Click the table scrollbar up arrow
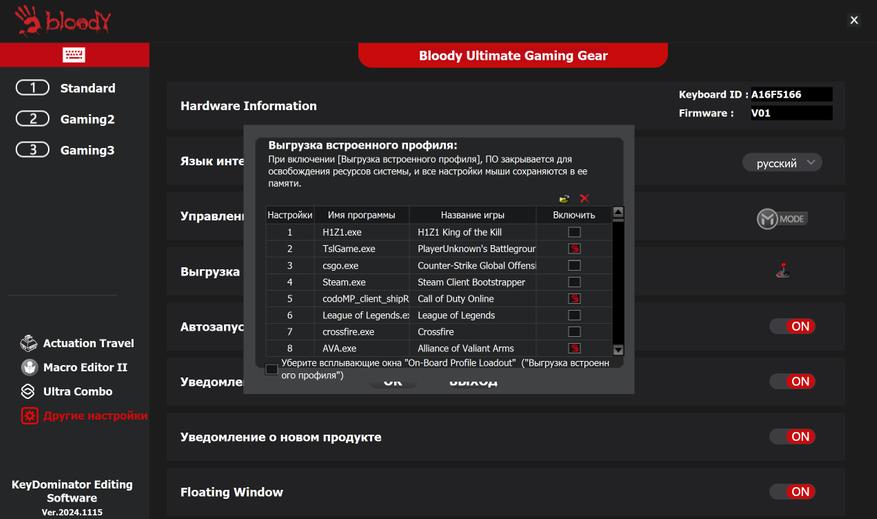The image size is (877, 519). click(x=618, y=212)
